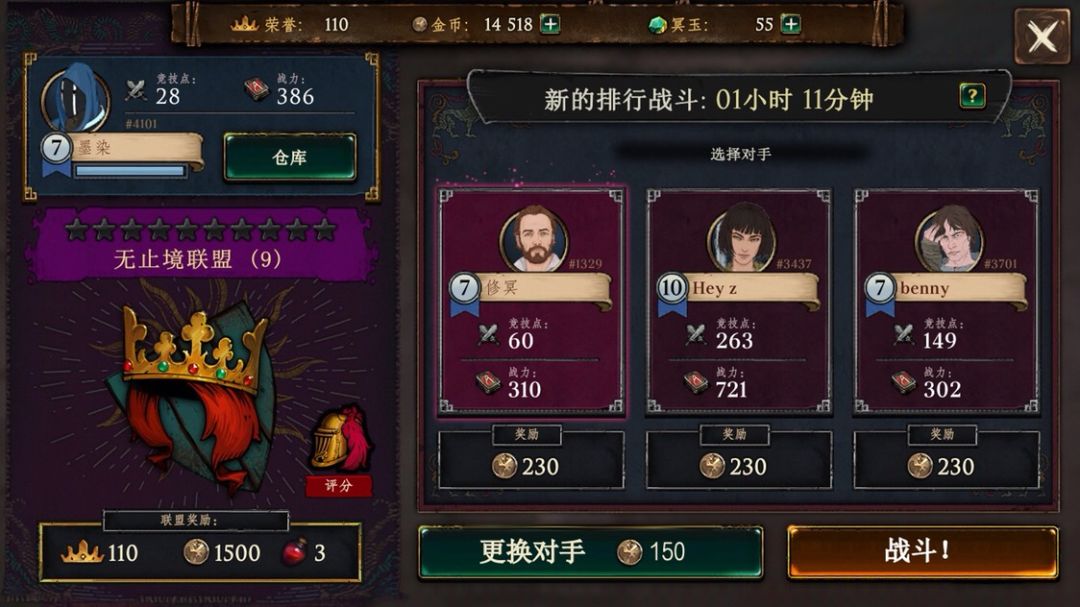Click bearded man portrait of 修冥
The image size is (1080, 607).
coord(534,239)
